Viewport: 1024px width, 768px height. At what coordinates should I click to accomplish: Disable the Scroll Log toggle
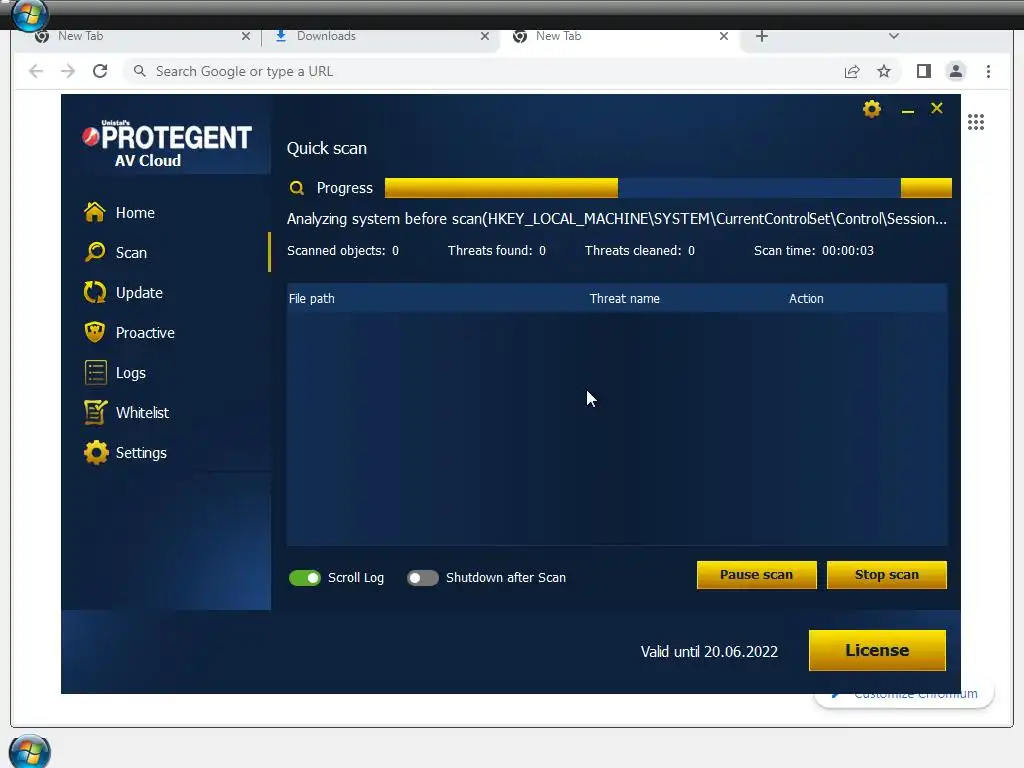[x=304, y=578]
